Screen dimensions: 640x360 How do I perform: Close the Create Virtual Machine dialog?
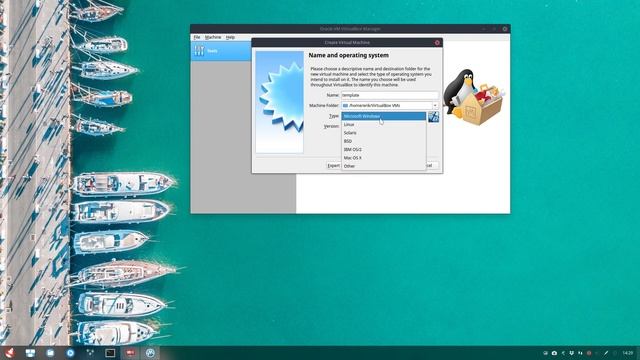click(x=437, y=42)
